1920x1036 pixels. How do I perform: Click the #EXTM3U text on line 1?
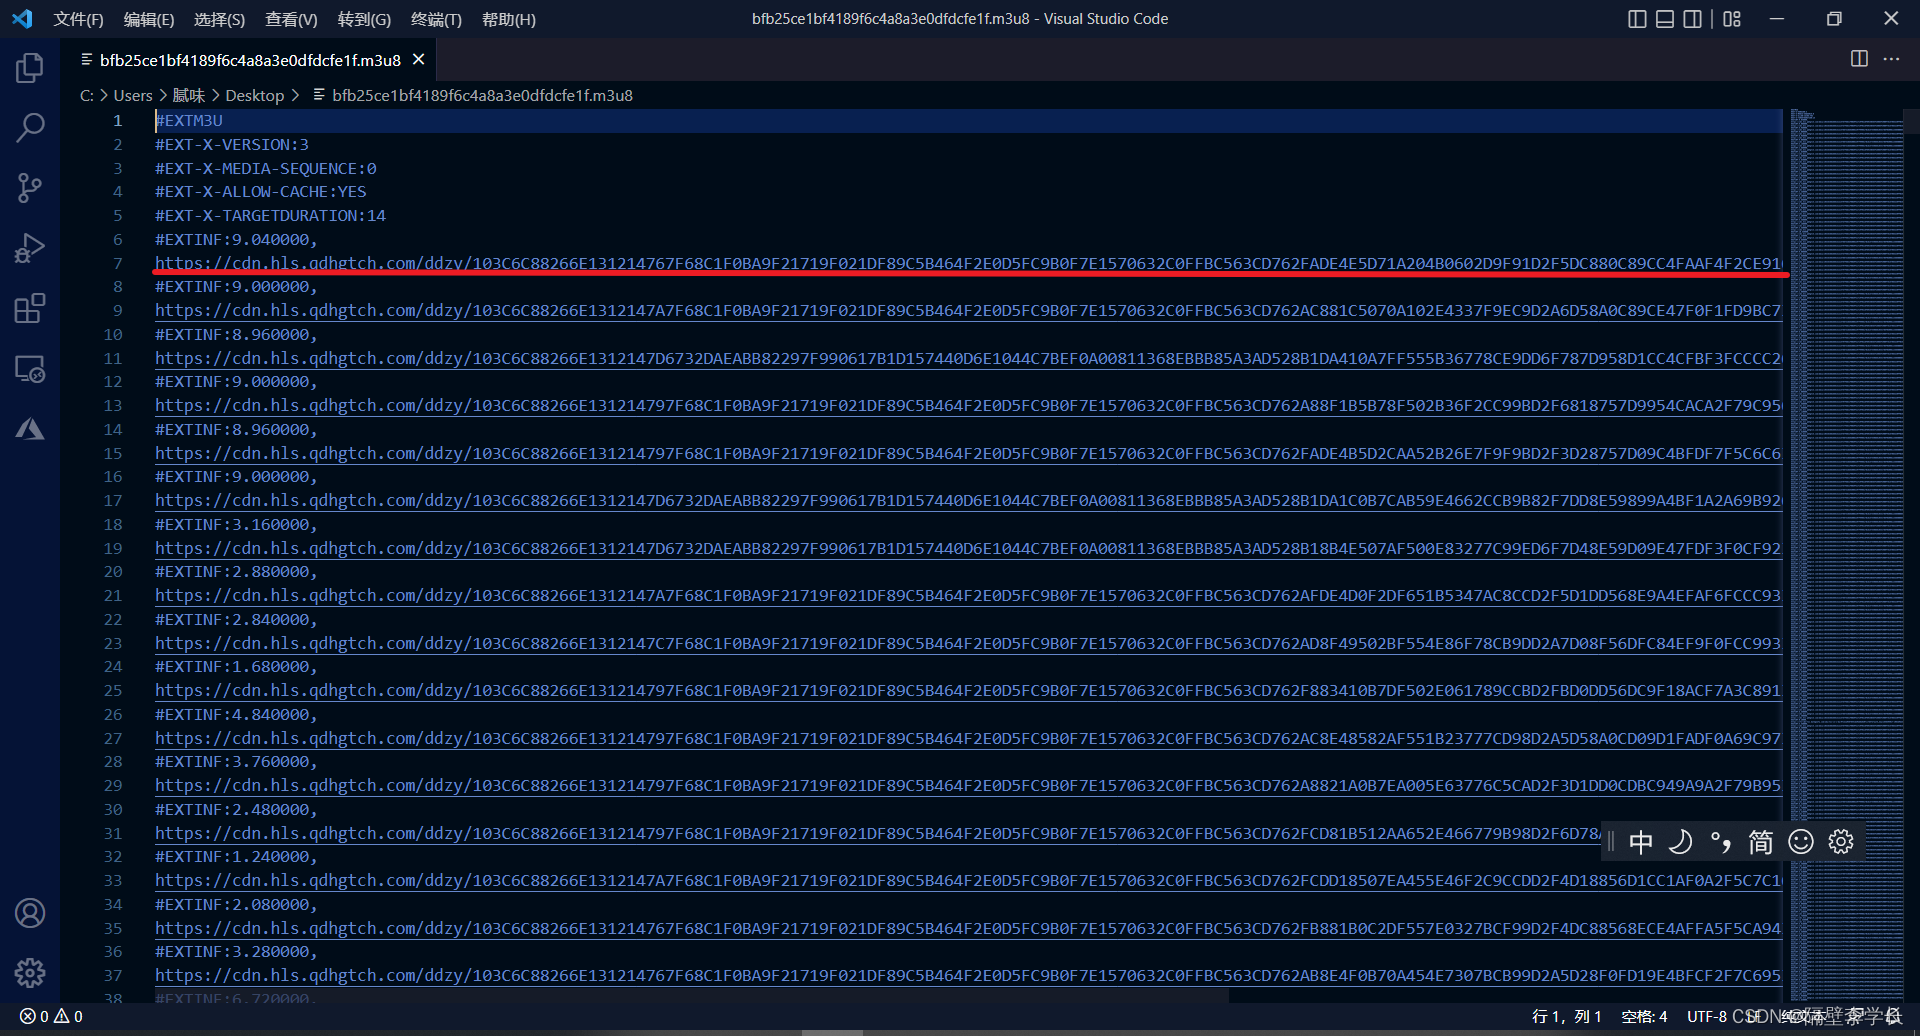[189, 120]
